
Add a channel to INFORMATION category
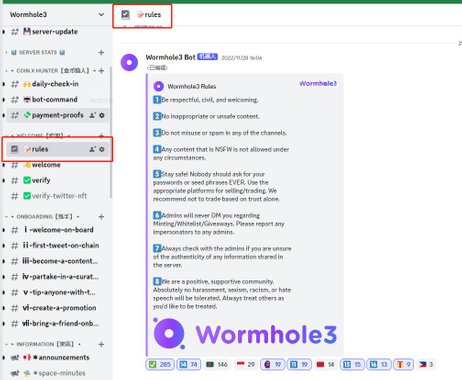tap(101, 344)
